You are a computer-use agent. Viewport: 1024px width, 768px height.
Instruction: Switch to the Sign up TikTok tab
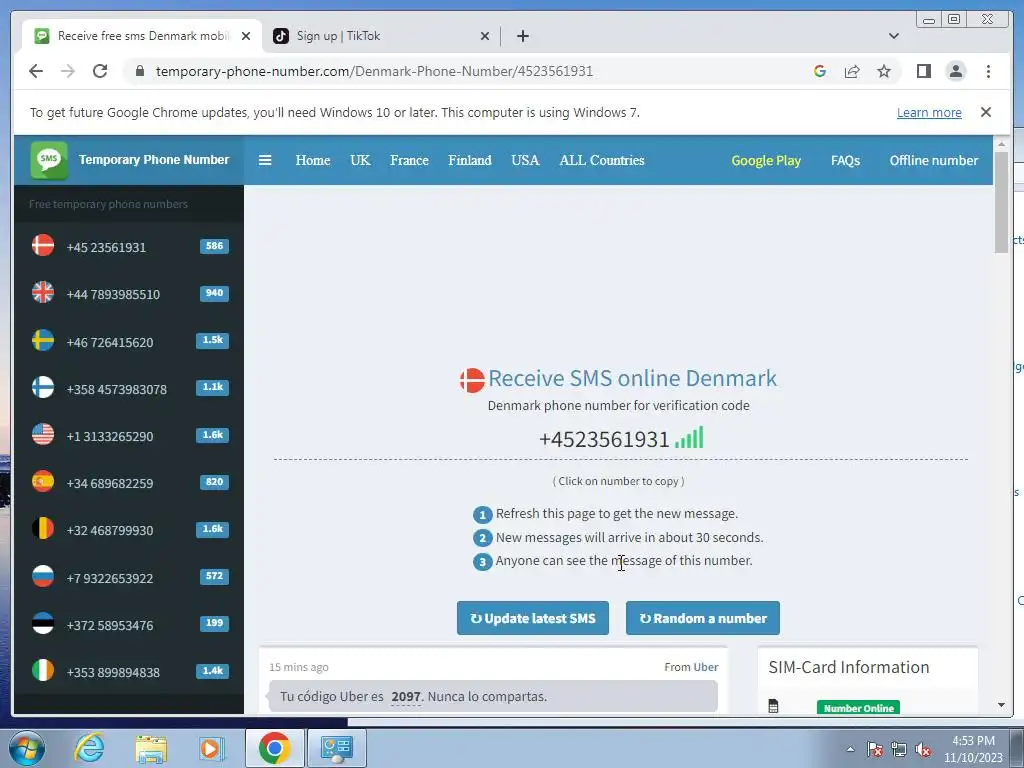pyautogui.click(x=381, y=36)
